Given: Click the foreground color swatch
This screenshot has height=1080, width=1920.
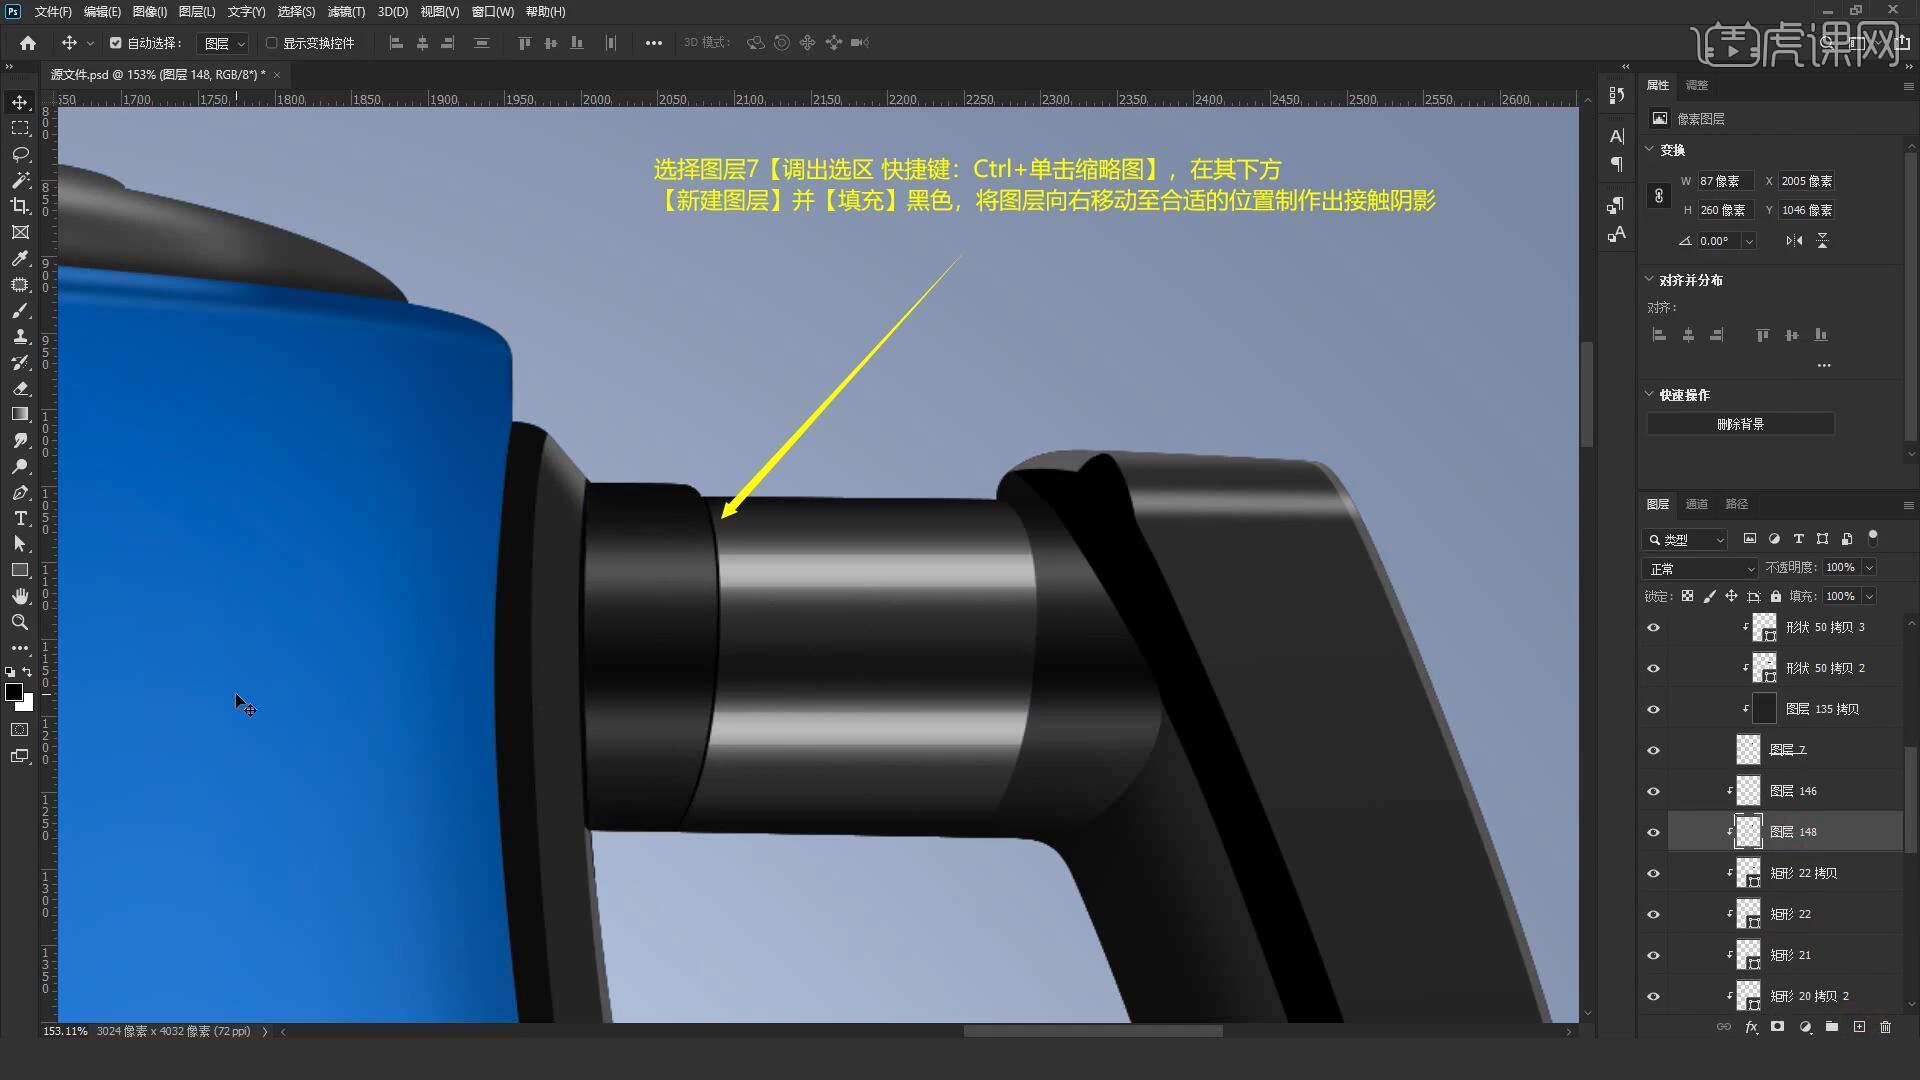Looking at the screenshot, I should tap(14, 692).
